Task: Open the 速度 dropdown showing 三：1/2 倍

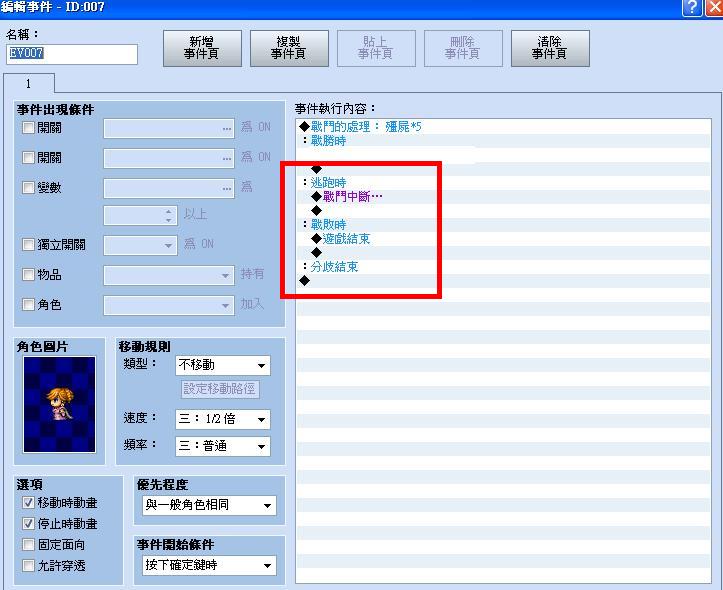Action: (x=223, y=419)
